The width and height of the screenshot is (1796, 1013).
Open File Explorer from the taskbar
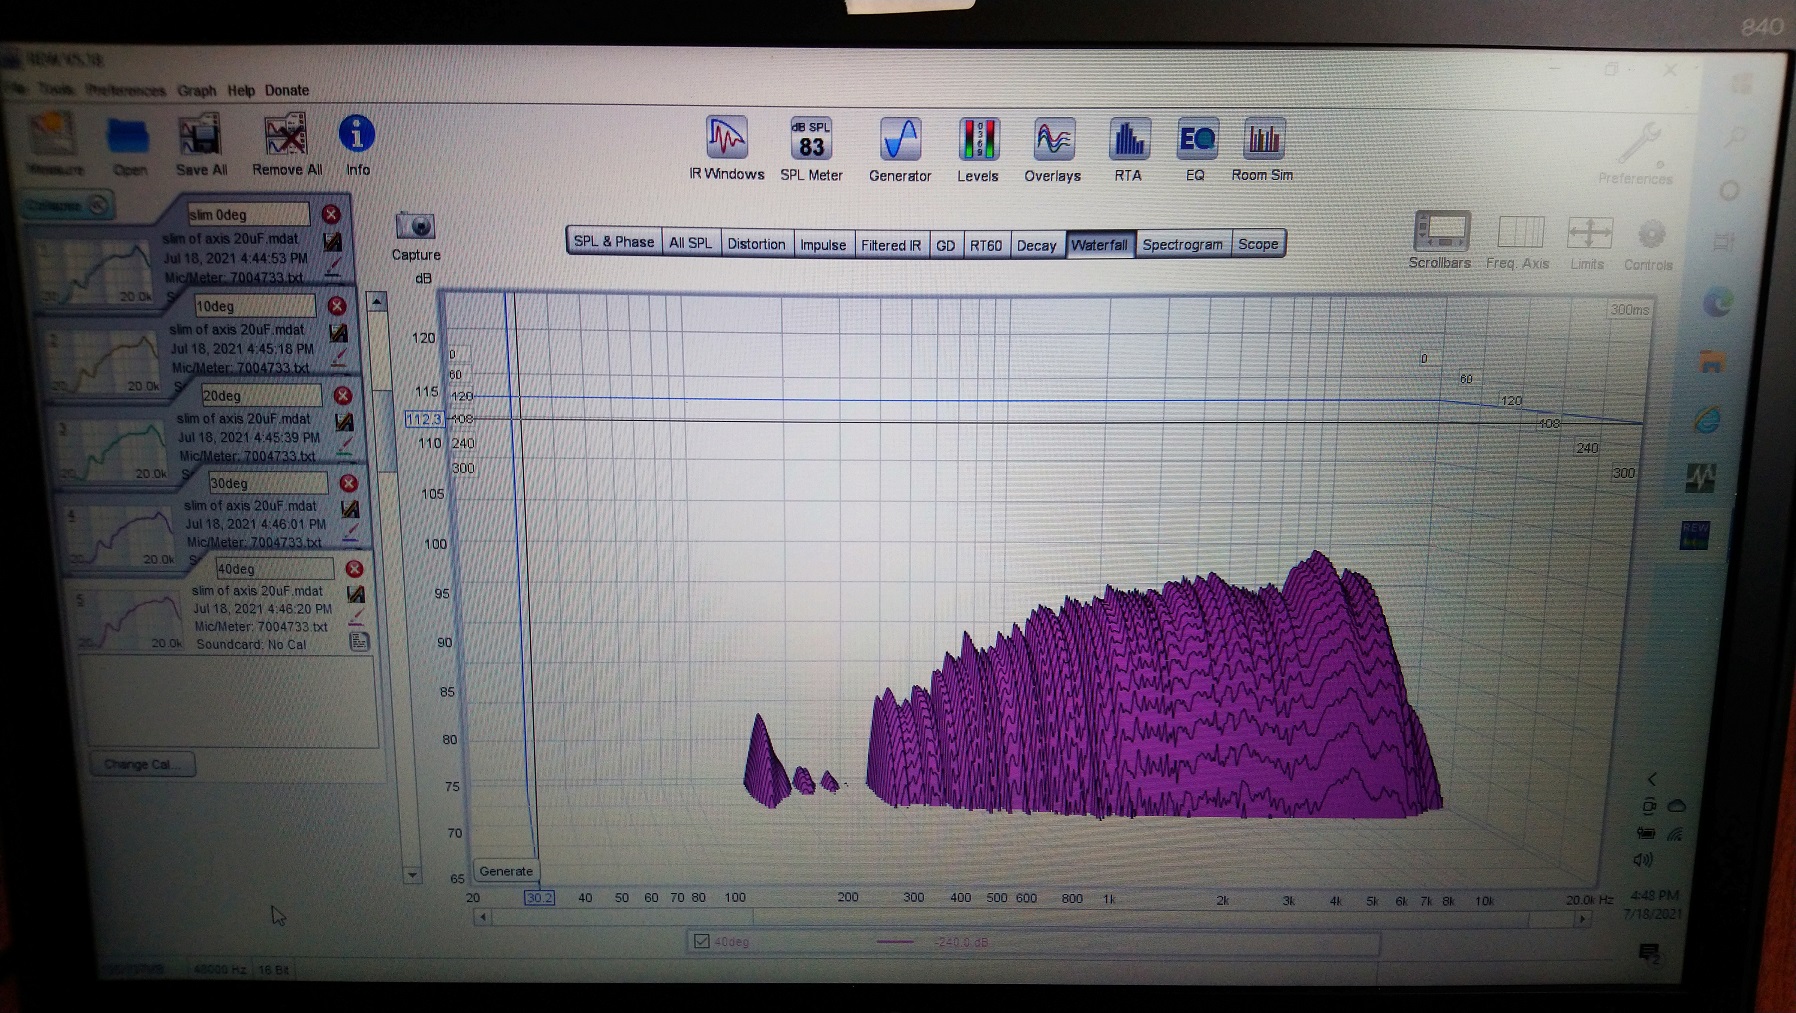coord(1714,361)
